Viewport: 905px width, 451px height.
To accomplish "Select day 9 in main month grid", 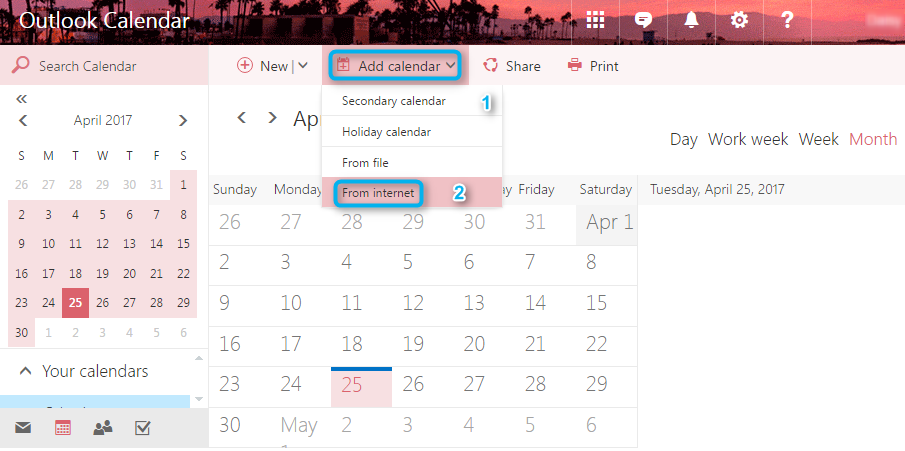I will point(239,306).
